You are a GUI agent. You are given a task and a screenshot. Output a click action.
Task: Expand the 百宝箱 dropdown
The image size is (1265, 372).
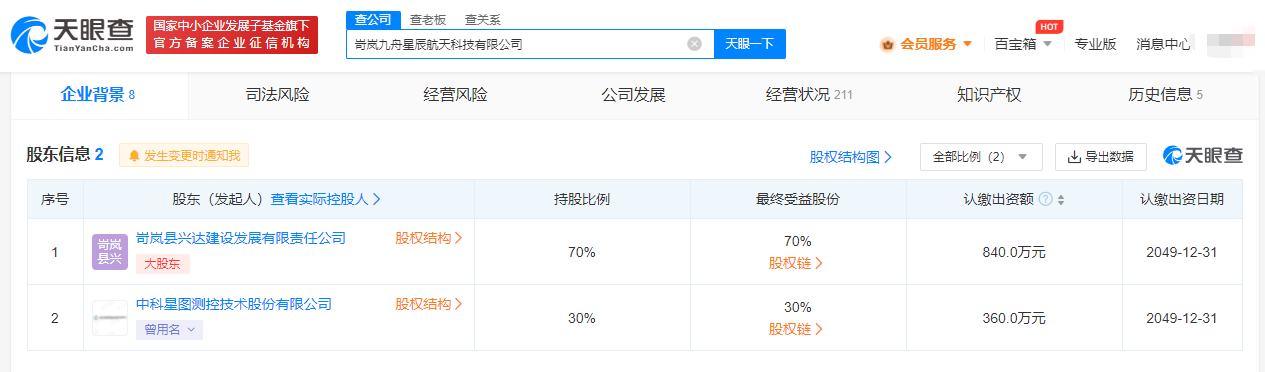1023,44
